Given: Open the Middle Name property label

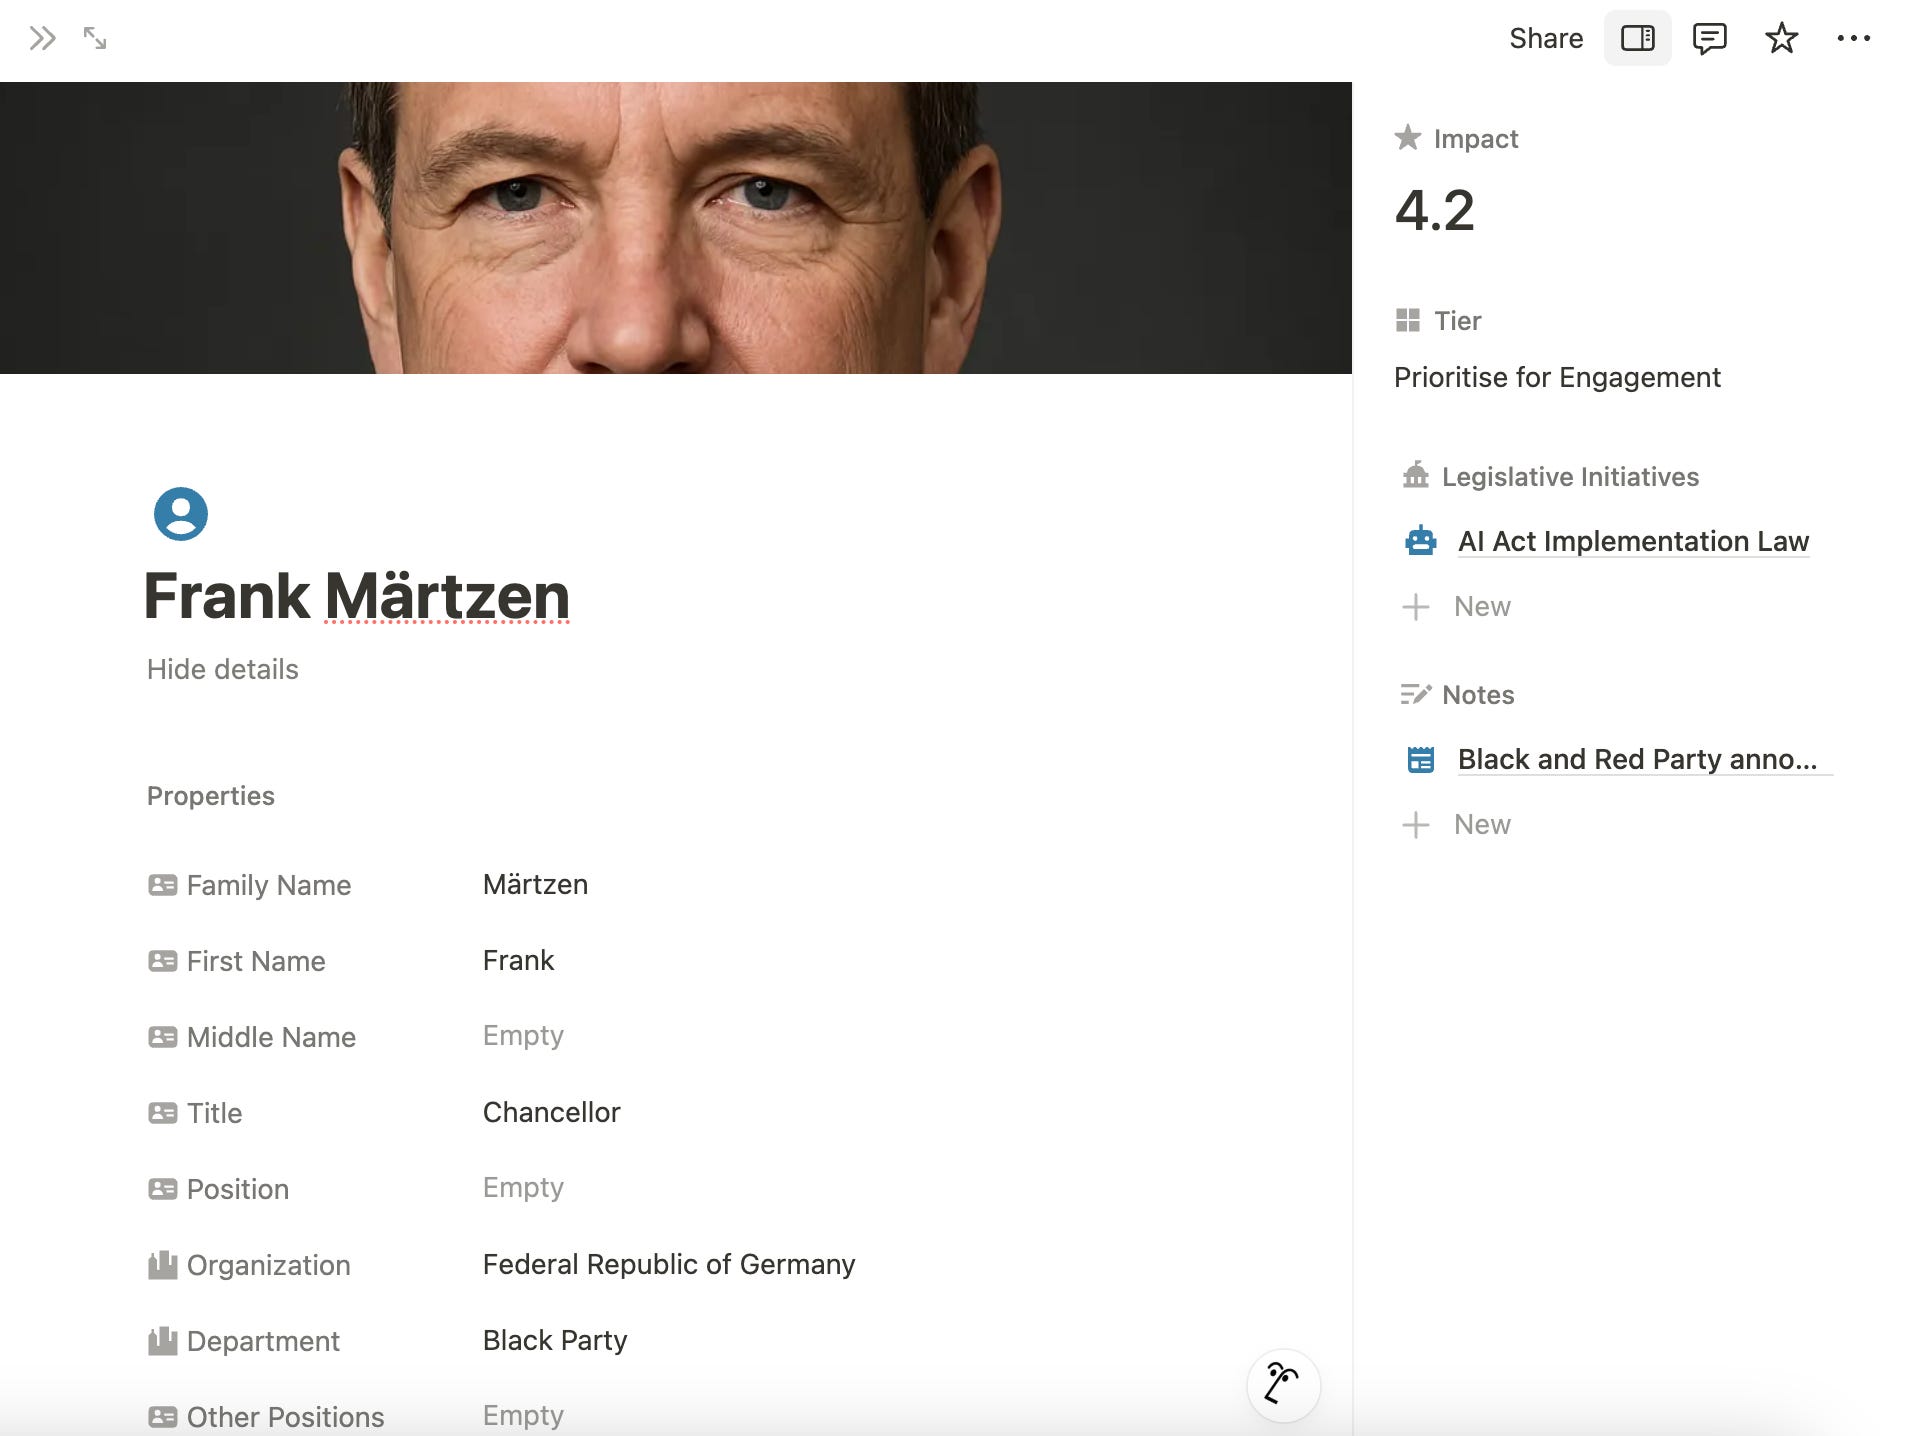Looking at the screenshot, I should (x=271, y=1037).
